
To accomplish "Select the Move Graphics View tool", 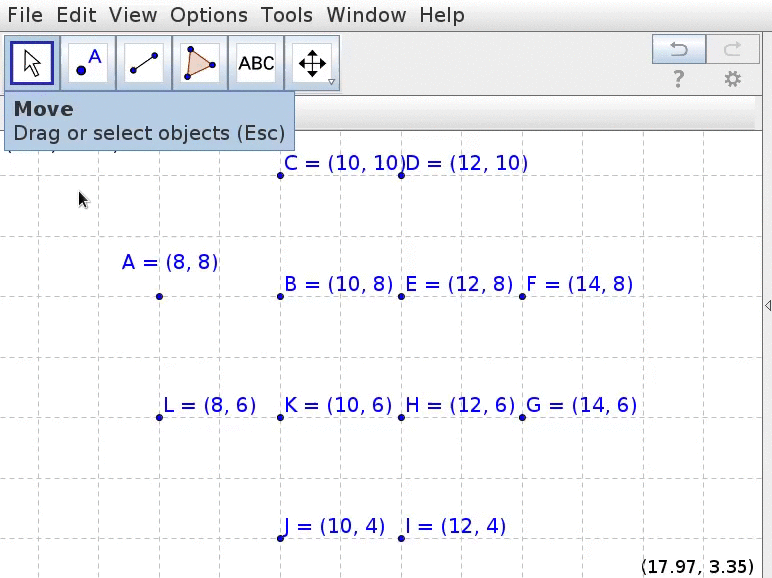I will tap(312, 63).
